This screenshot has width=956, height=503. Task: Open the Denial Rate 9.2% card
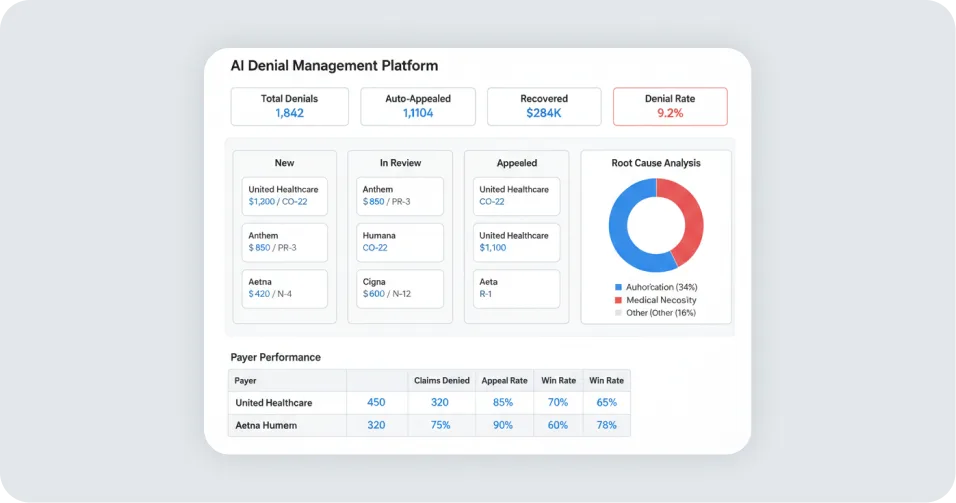pyautogui.click(x=670, y=107)
